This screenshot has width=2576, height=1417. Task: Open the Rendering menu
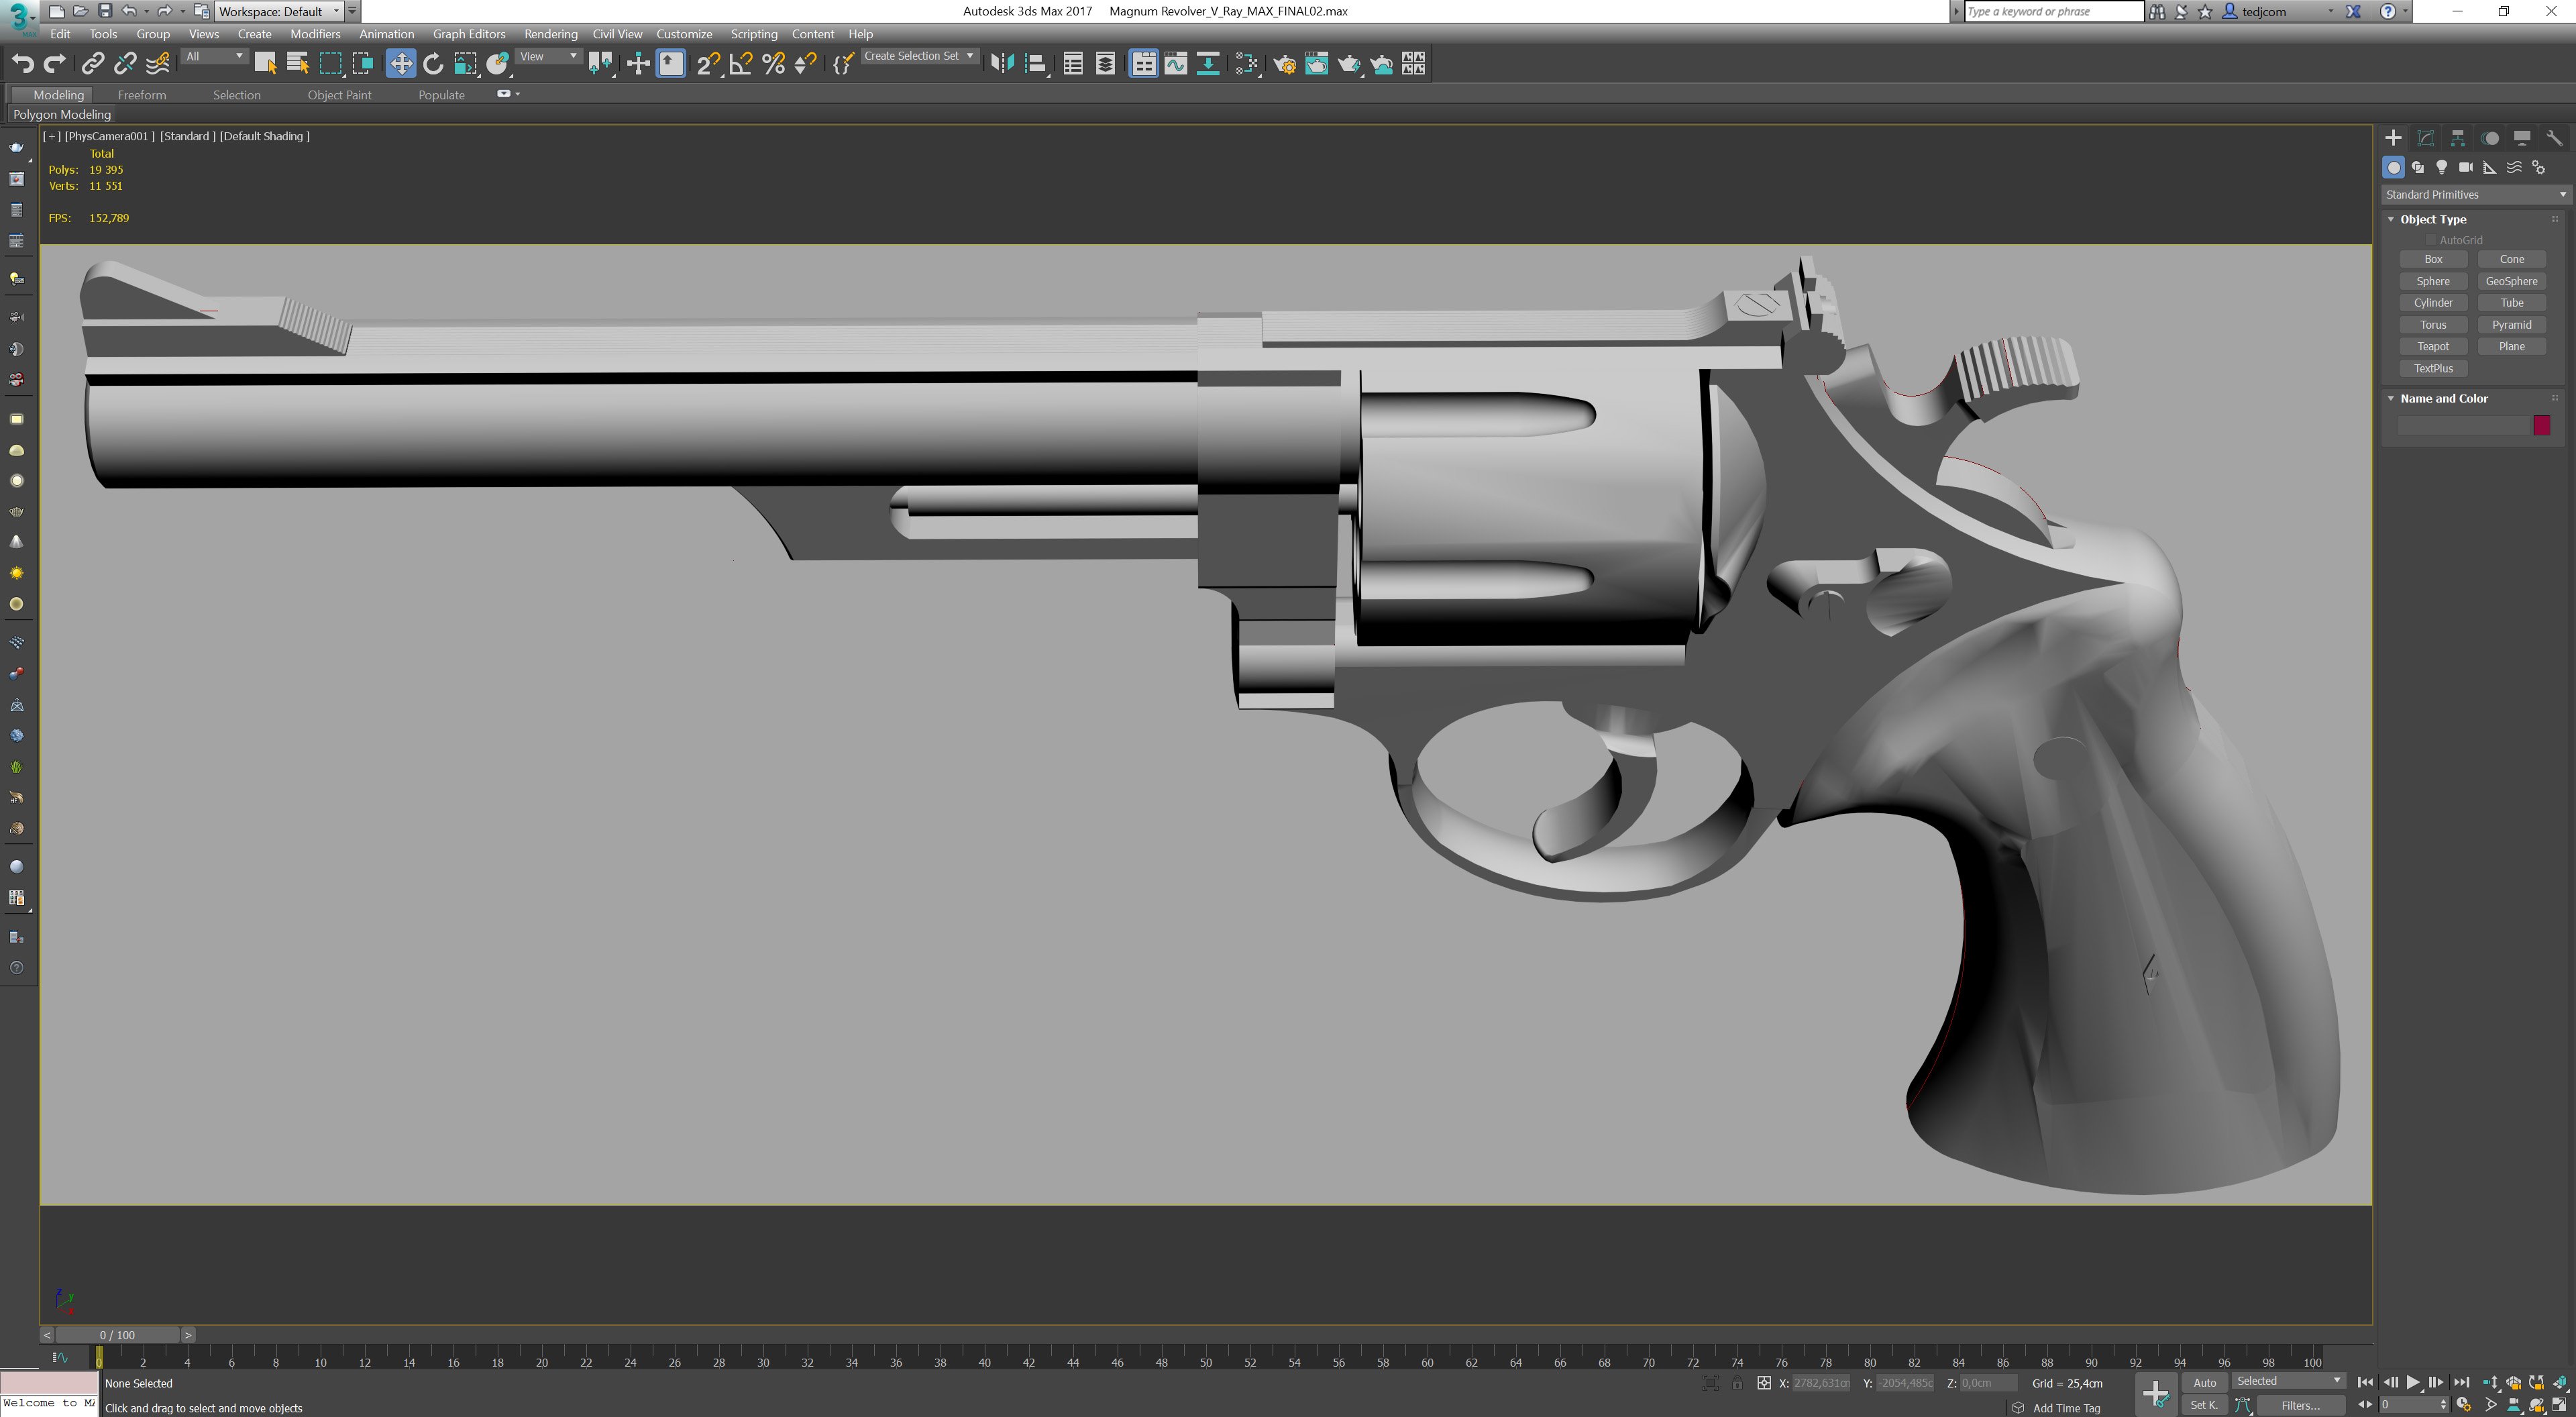point(551,33)
